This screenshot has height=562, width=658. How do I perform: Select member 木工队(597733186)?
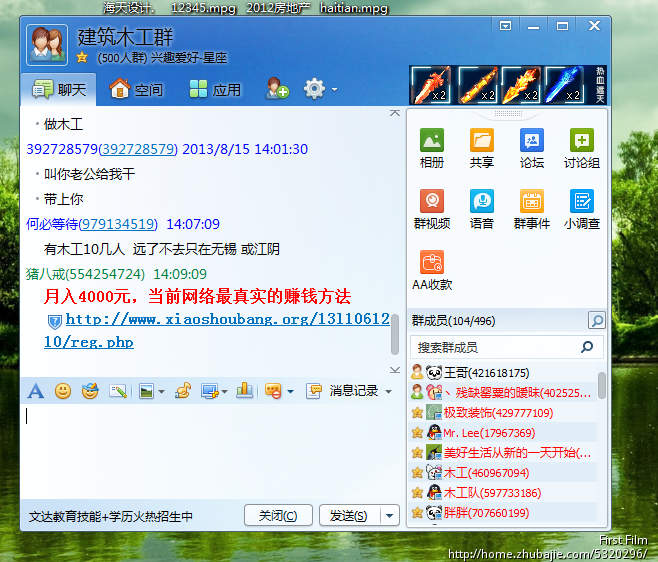[503, 492]
